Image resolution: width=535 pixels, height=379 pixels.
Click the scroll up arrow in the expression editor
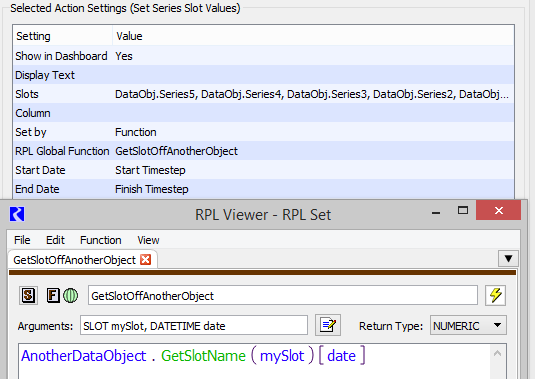click(497, 354)
